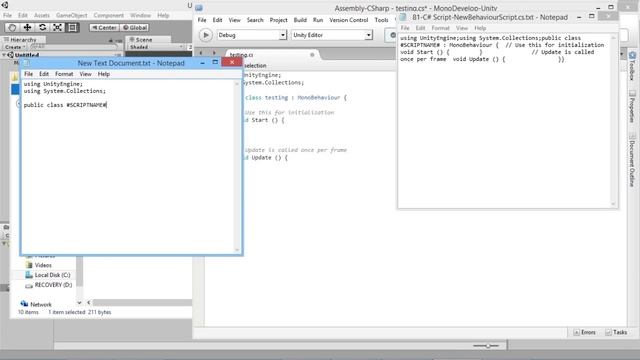Click the zoom slider handle at bottom
The image size is (640, 360).
coord(488,346)
